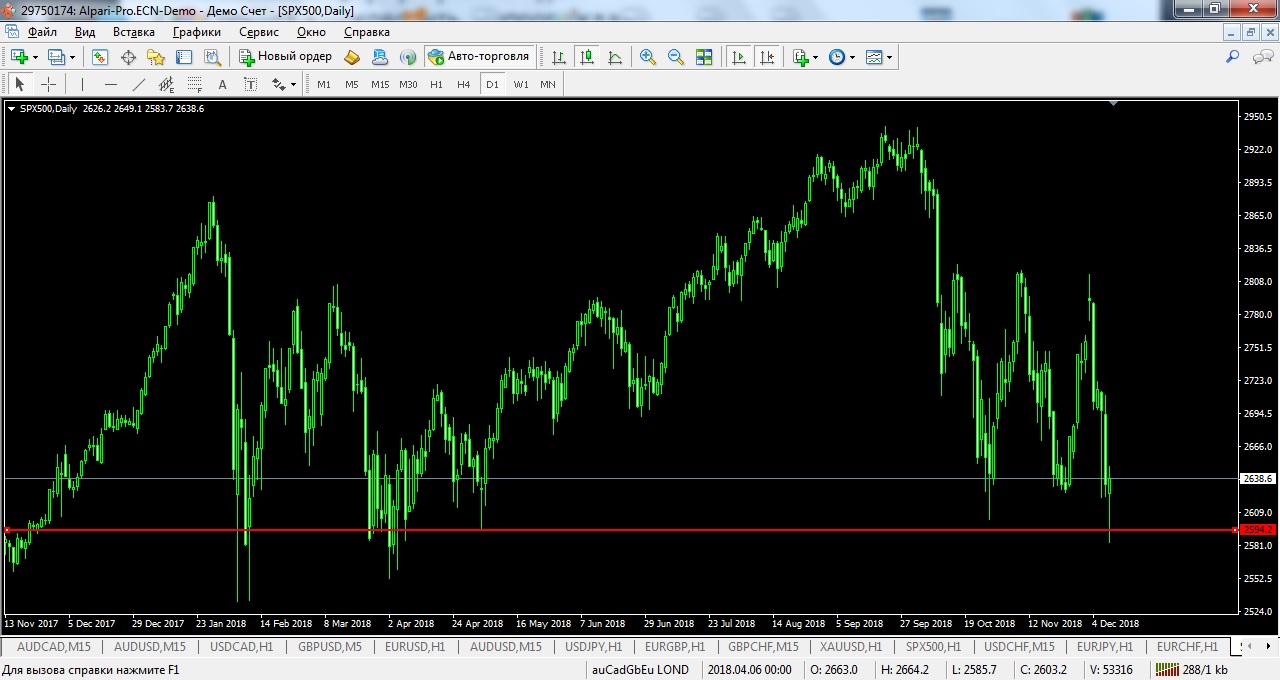The image size is (1280, 680).
Task: Click the auCadGbEu LOND profile in the status bar
Action: (x=640, y=670)
